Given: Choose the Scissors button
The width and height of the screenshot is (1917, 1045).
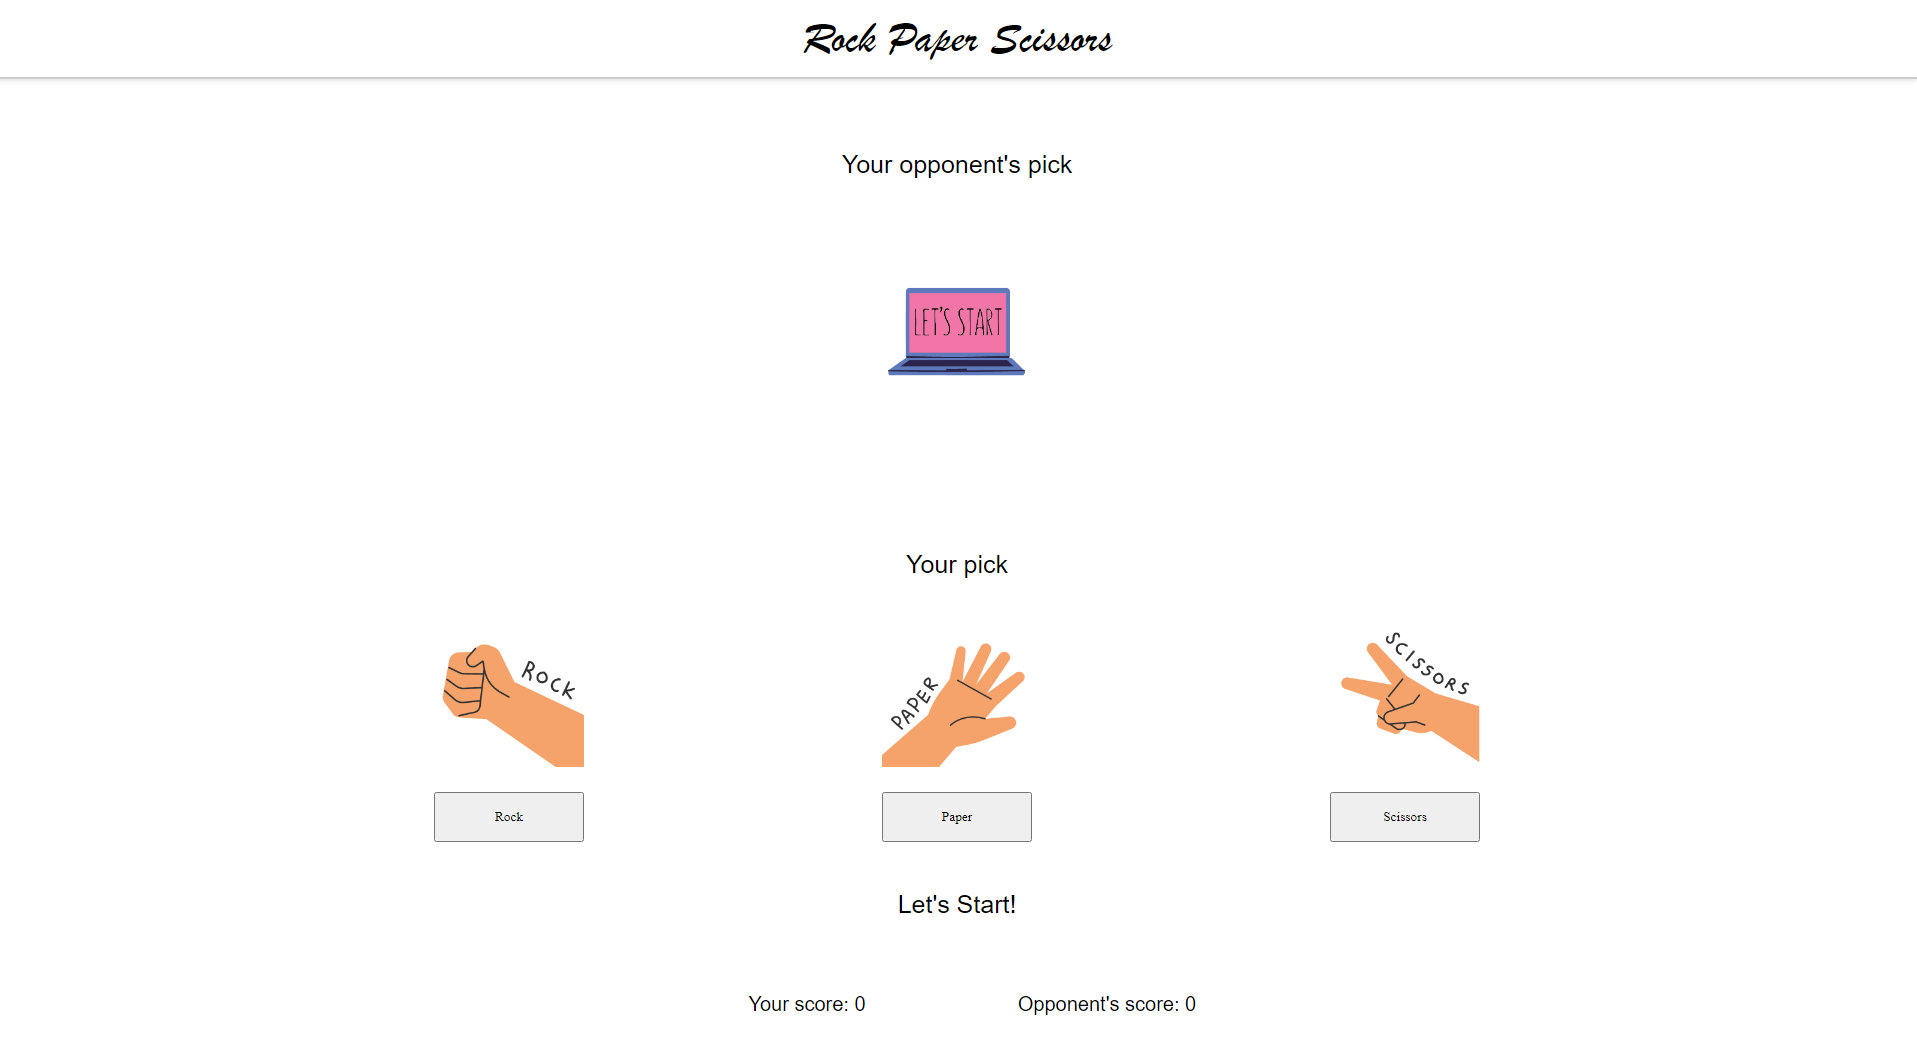Looking at the screenshot, I should [x=1404, y=817].
